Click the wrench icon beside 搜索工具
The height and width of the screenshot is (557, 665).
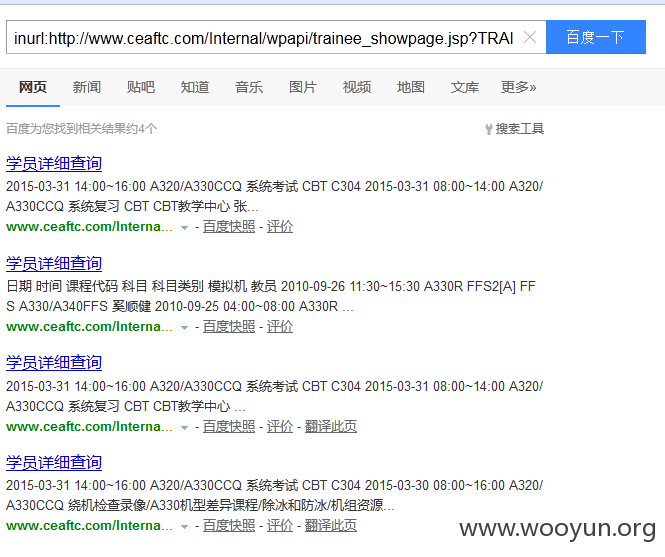(489, 129)
